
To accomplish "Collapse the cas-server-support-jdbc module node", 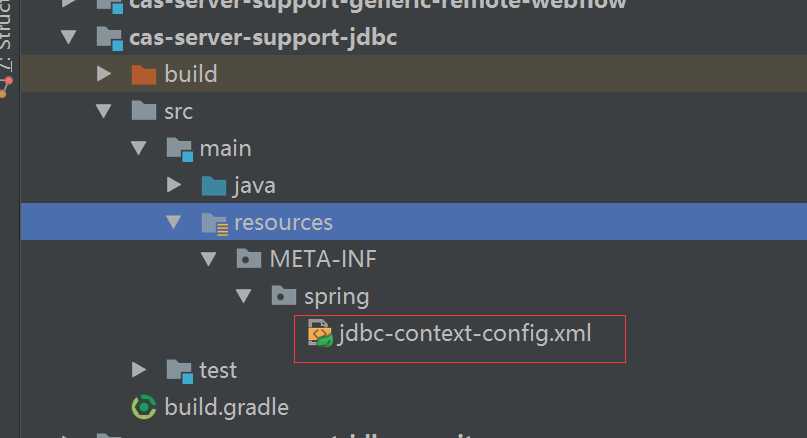I will point(68,37).
